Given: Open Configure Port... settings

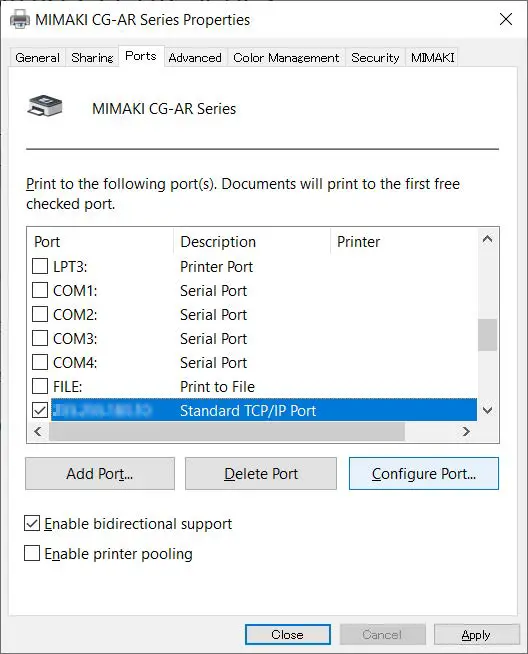Looking at the screenshot, I should (x=424, y=473).
